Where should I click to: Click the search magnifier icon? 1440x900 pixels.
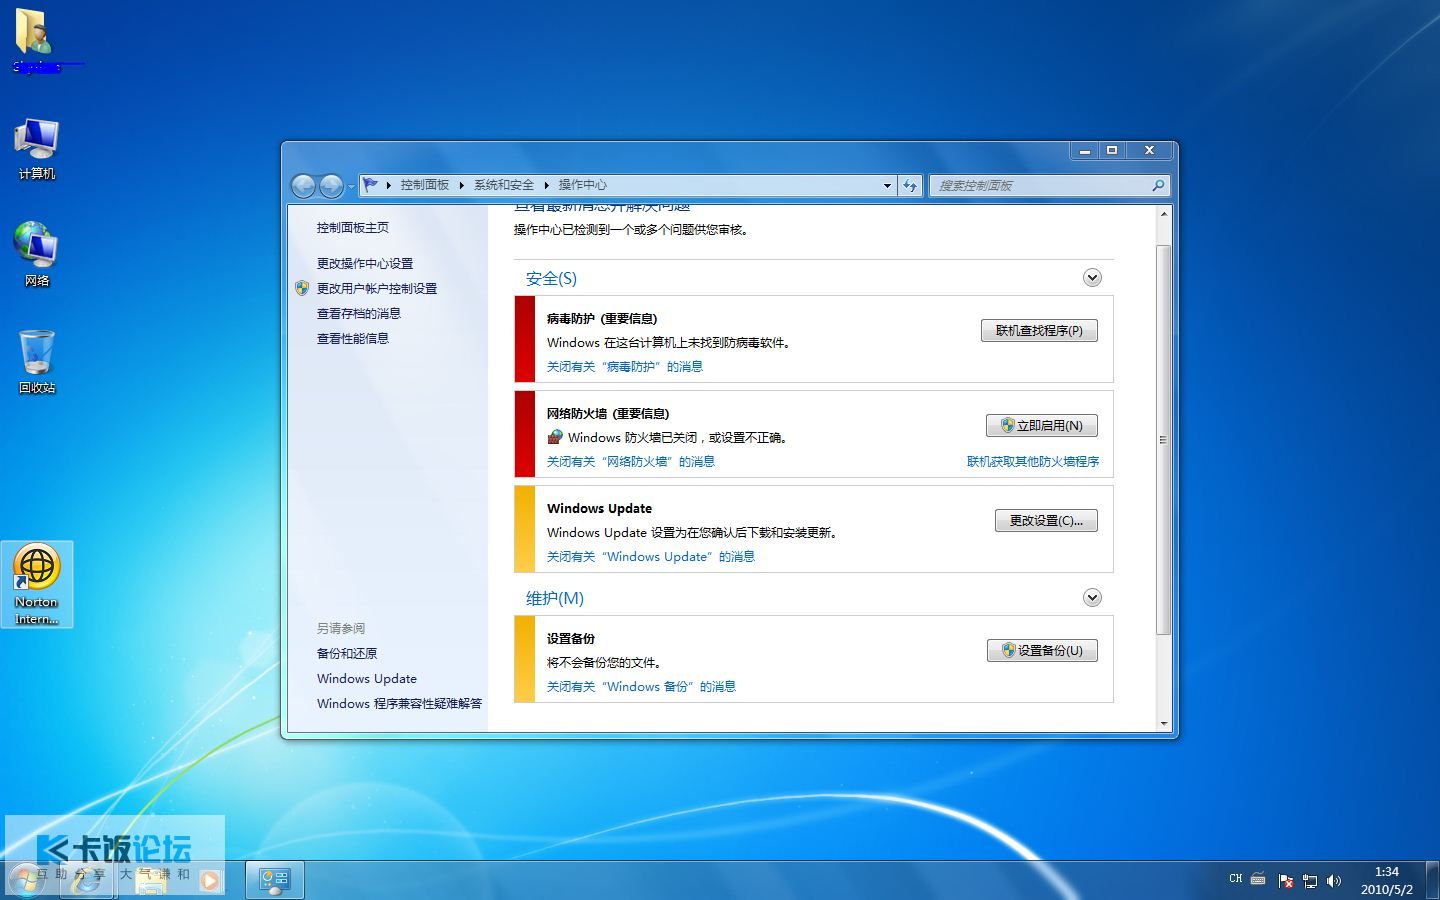point(1158,185)
